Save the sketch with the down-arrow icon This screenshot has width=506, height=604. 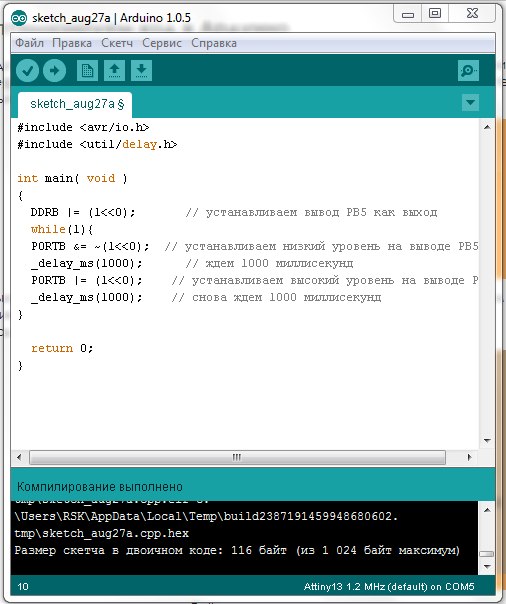click(x=141, y=70)
